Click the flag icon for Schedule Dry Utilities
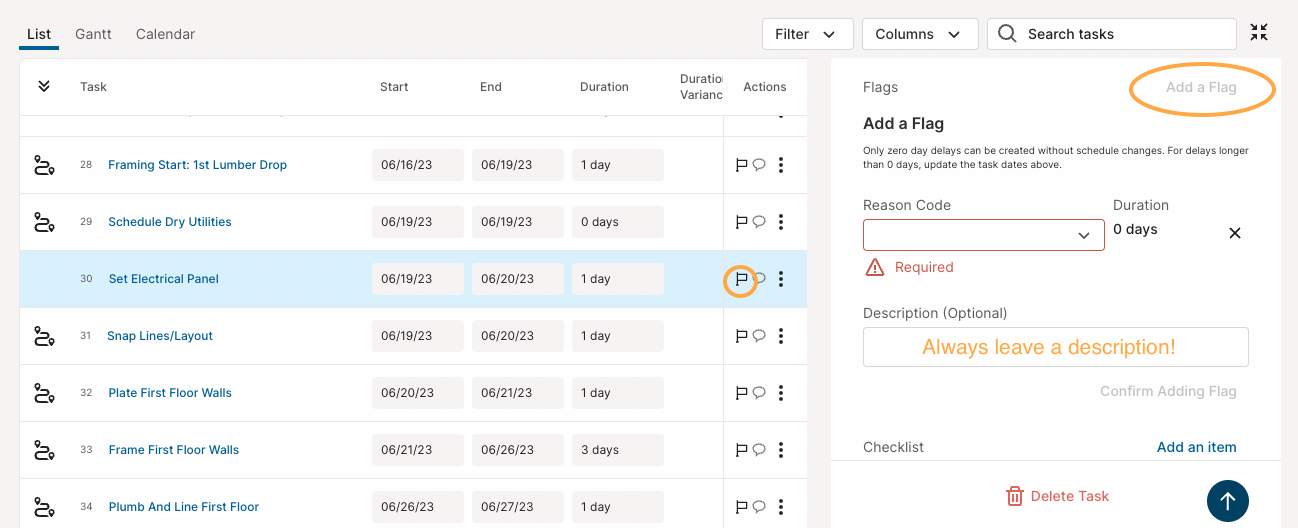The height and width of the screenshot is (528, 1298). tap(742, 222)
